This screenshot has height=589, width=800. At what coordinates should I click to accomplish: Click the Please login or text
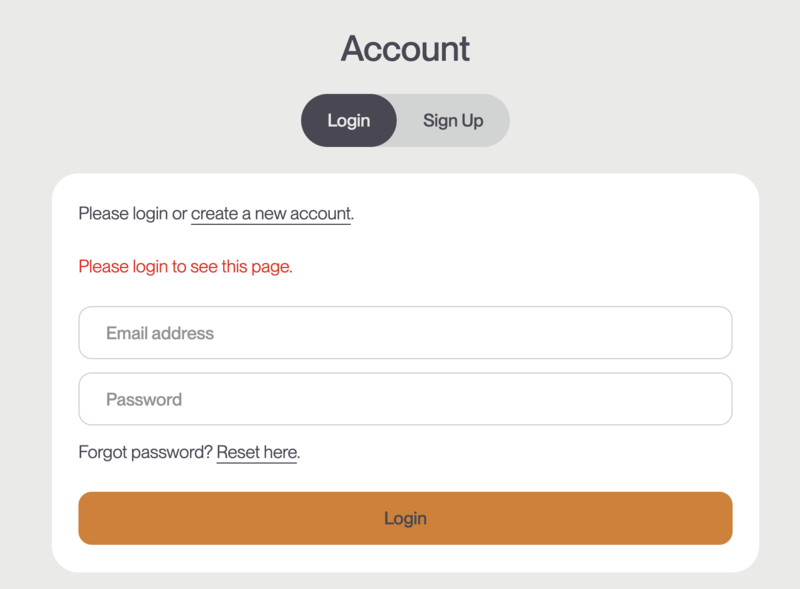[132, 213]
